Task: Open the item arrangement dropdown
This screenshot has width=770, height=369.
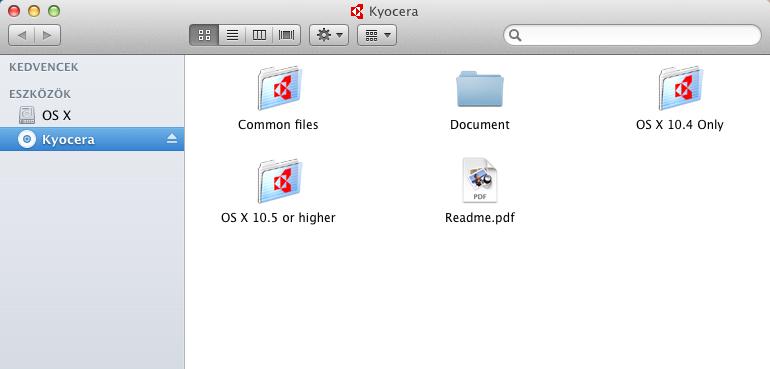Action: 377,35
